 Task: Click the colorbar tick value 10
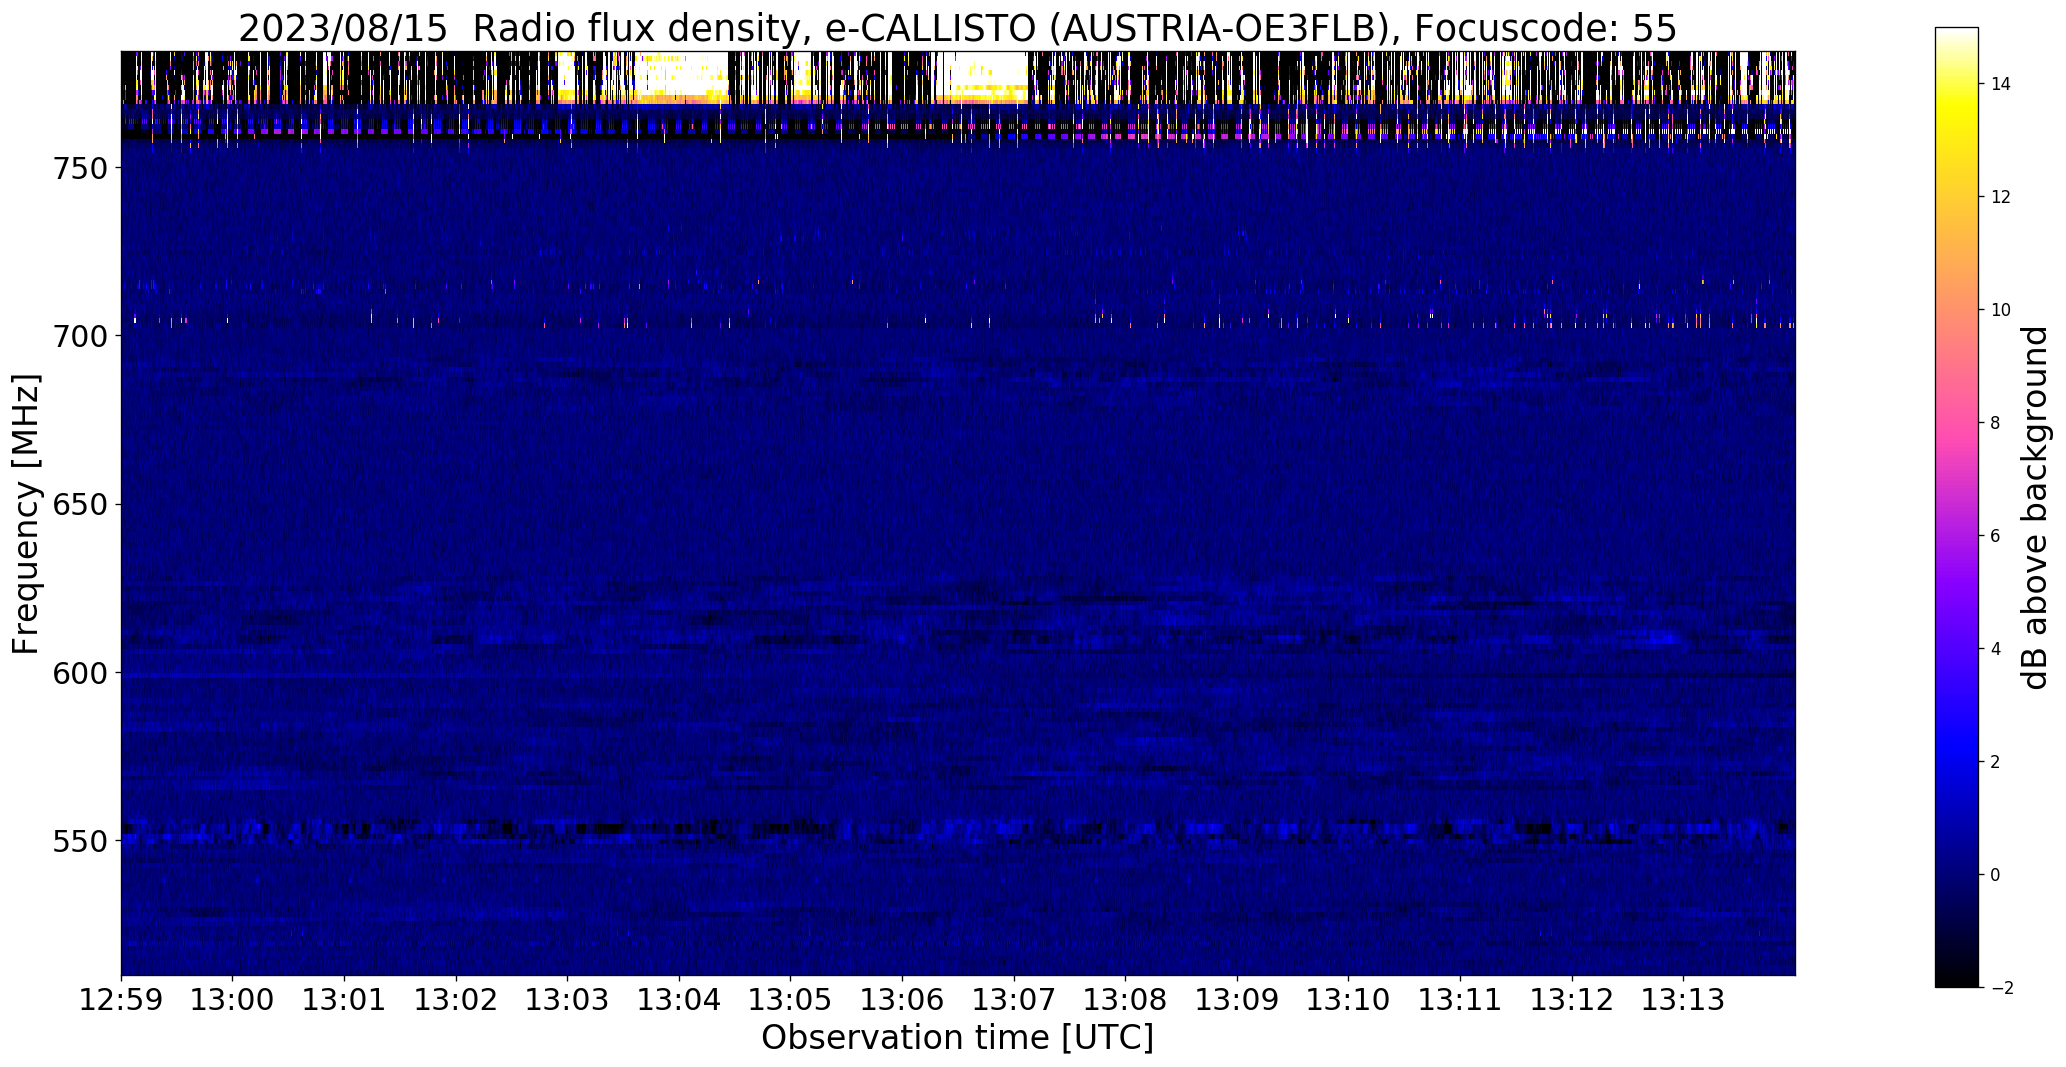coord(2001,310)
